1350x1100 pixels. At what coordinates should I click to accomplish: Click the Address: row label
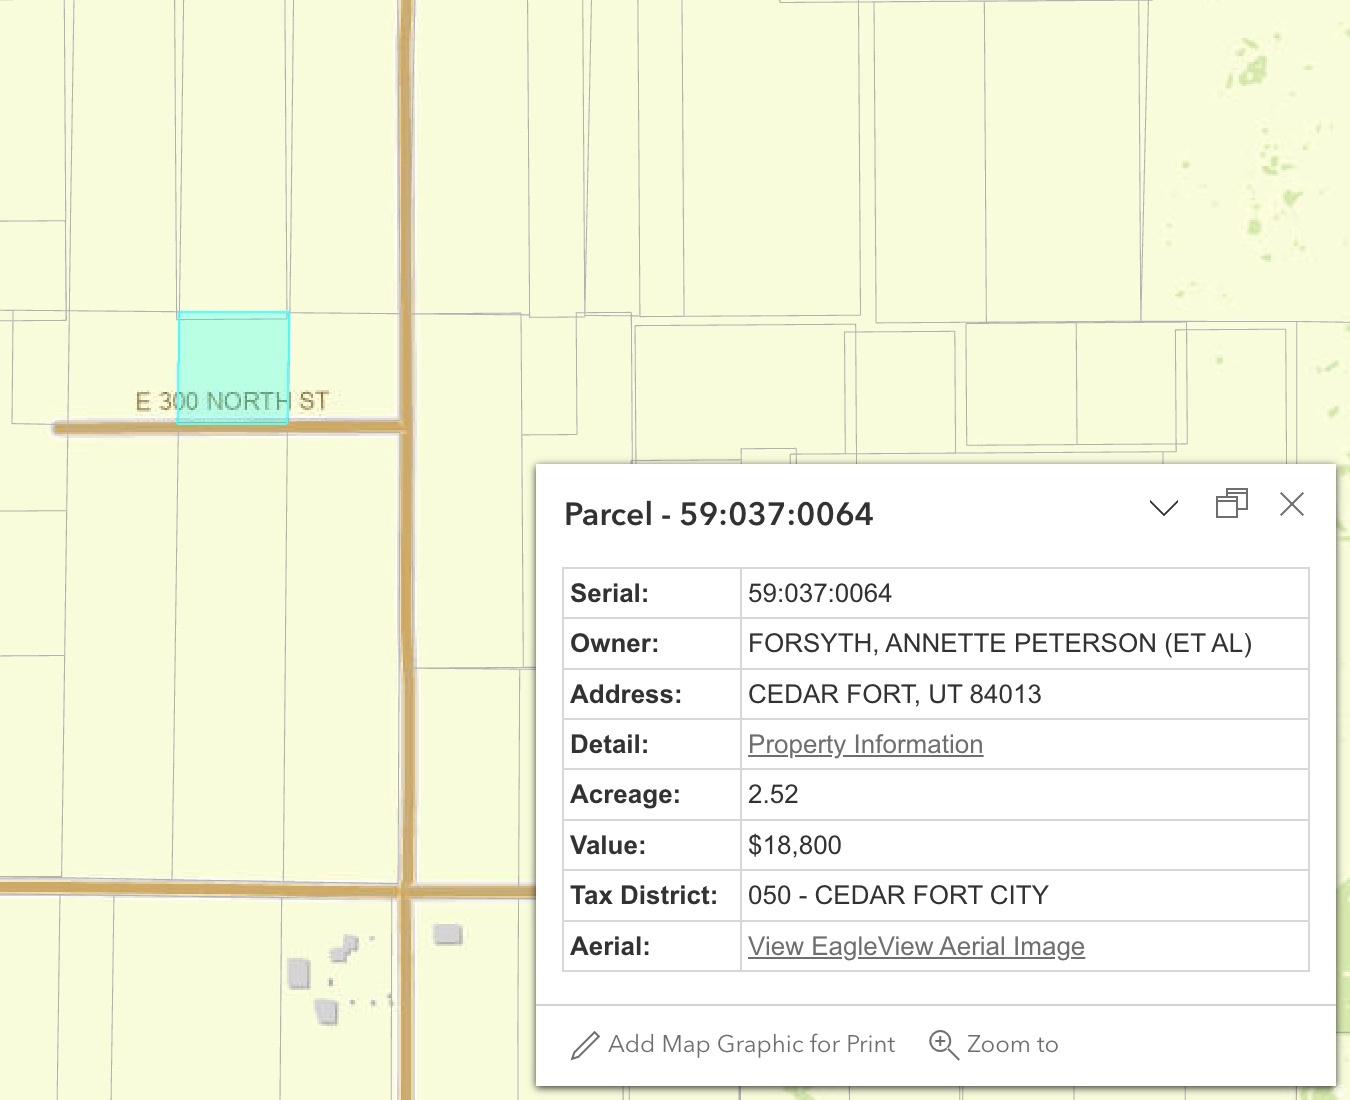pyautogui.click(x=626, y=694)
